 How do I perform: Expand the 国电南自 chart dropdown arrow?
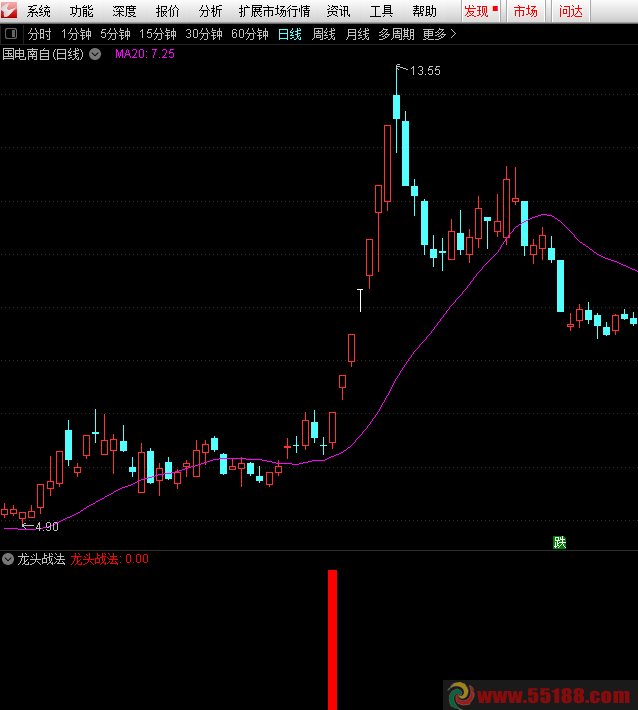point(95,54)
